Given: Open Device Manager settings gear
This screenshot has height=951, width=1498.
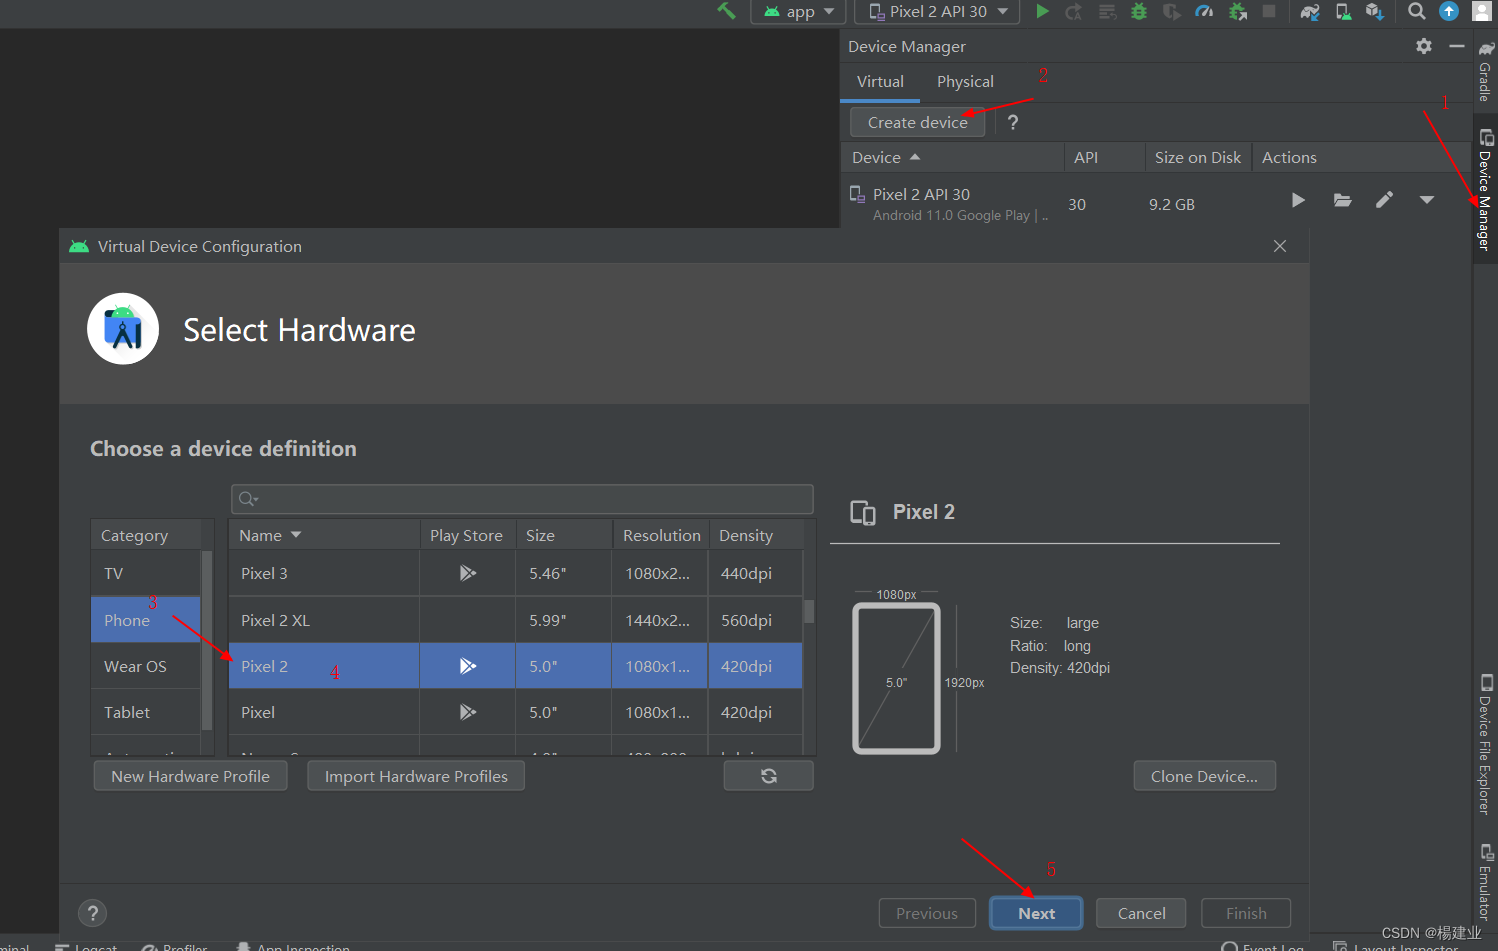Looking at the screenshot, I should [1424, 46].
